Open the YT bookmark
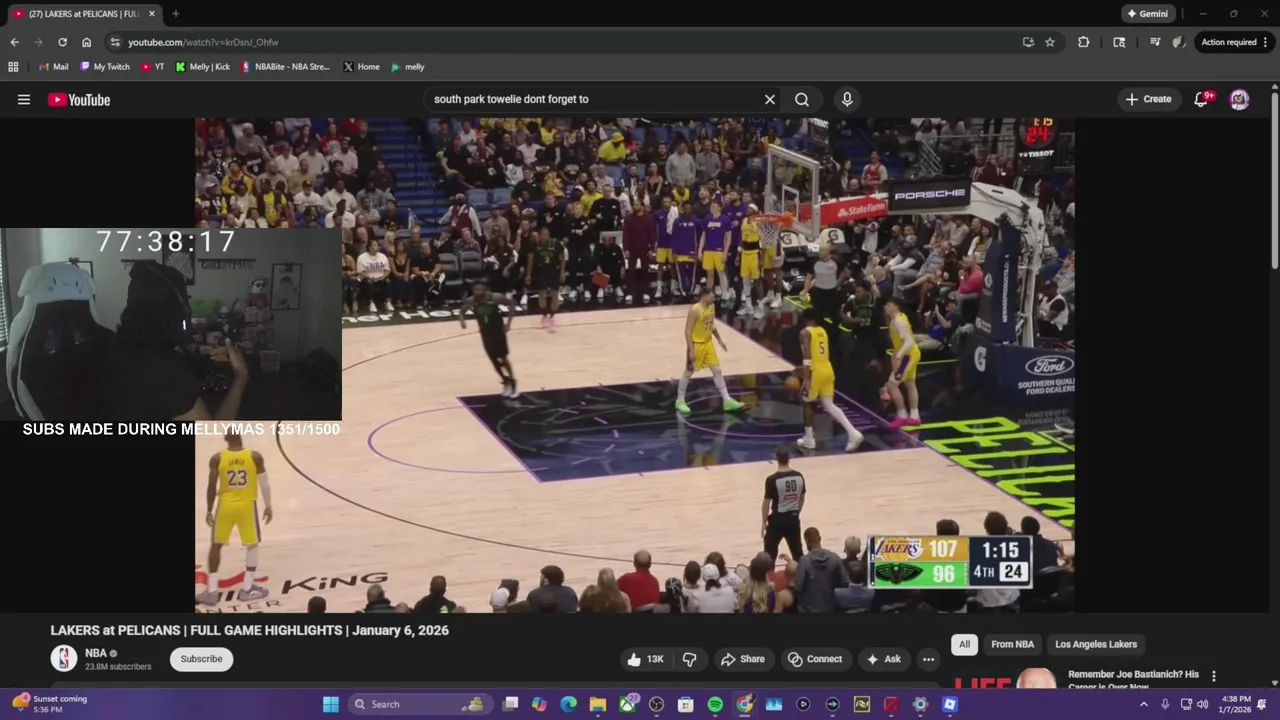This screenshot has height=720, width=1280. click(153, 67)
